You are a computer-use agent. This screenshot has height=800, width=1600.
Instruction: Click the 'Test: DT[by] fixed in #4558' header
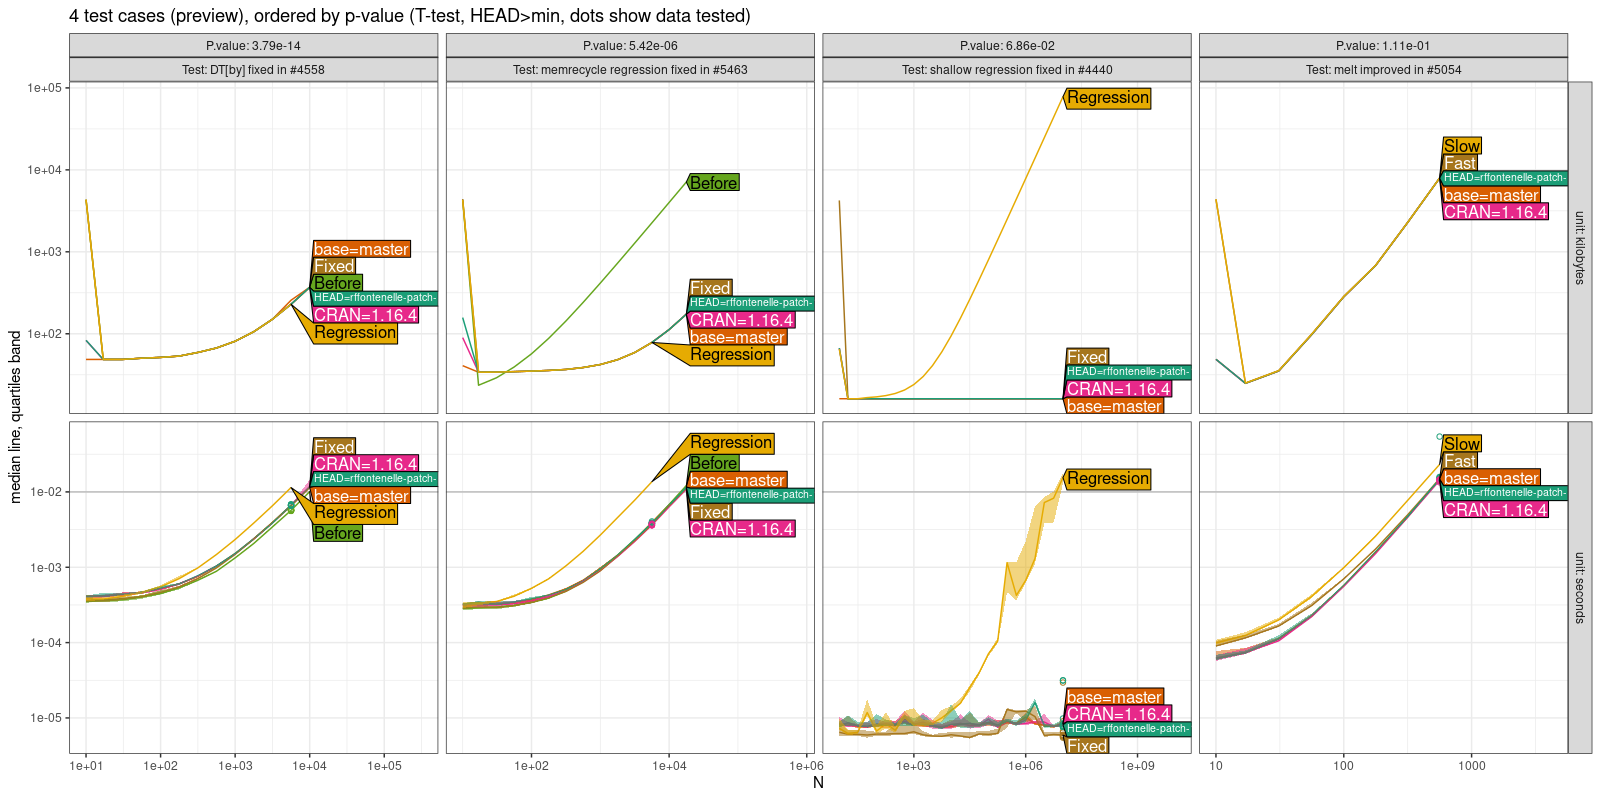[253, 70]
